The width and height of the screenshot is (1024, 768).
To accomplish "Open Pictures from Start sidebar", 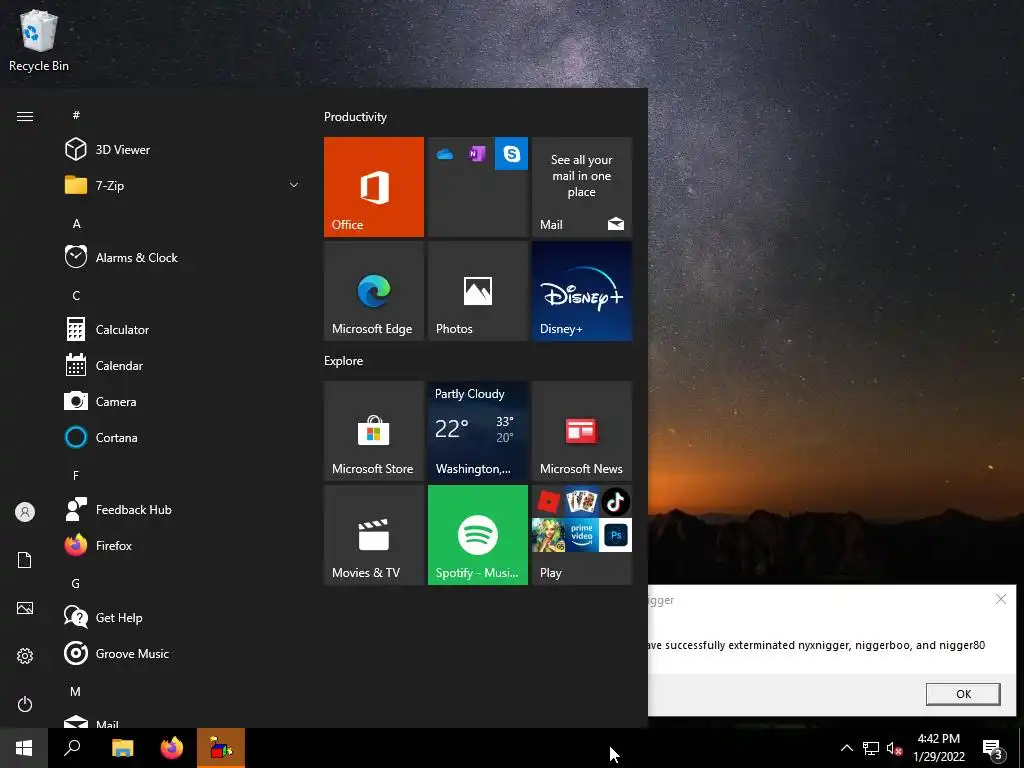I will click(25, 608).
